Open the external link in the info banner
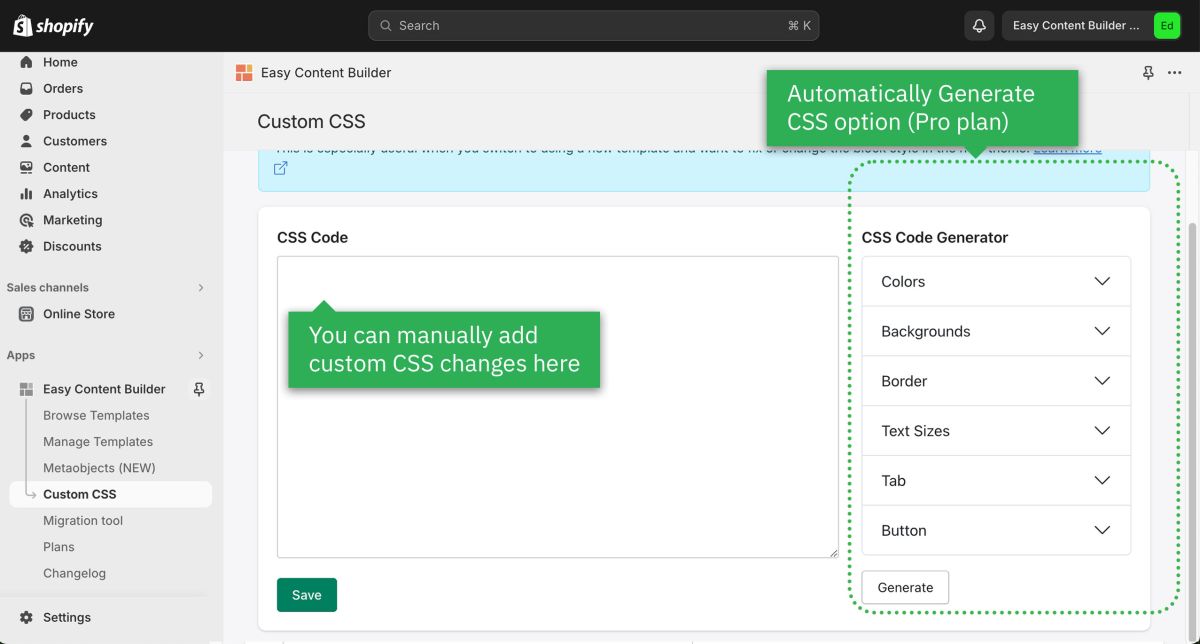 [281, 168]
